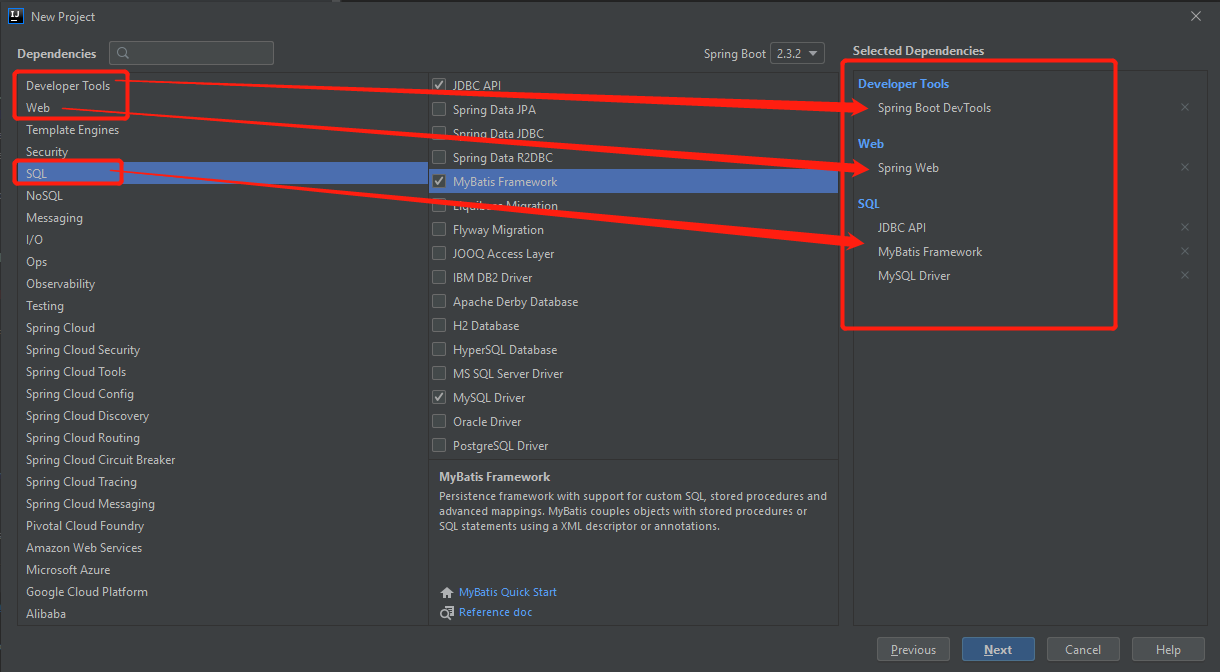Select the Spring Cloud Tracing category

(x=222, y=482)
